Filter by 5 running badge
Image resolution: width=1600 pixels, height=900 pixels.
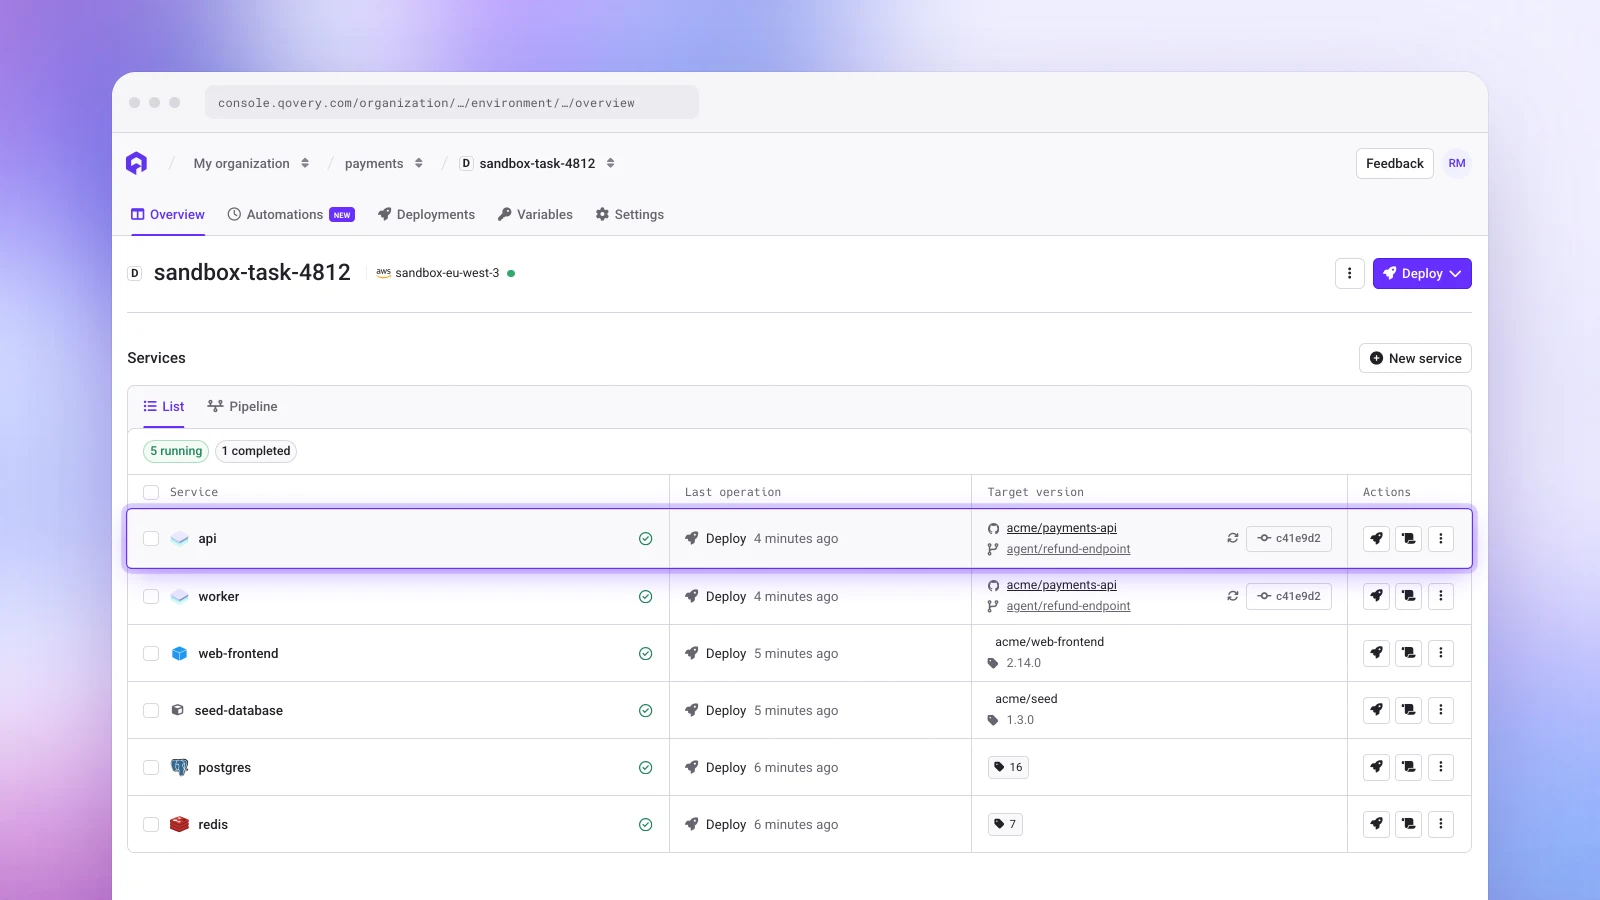[x=176, y=451]
